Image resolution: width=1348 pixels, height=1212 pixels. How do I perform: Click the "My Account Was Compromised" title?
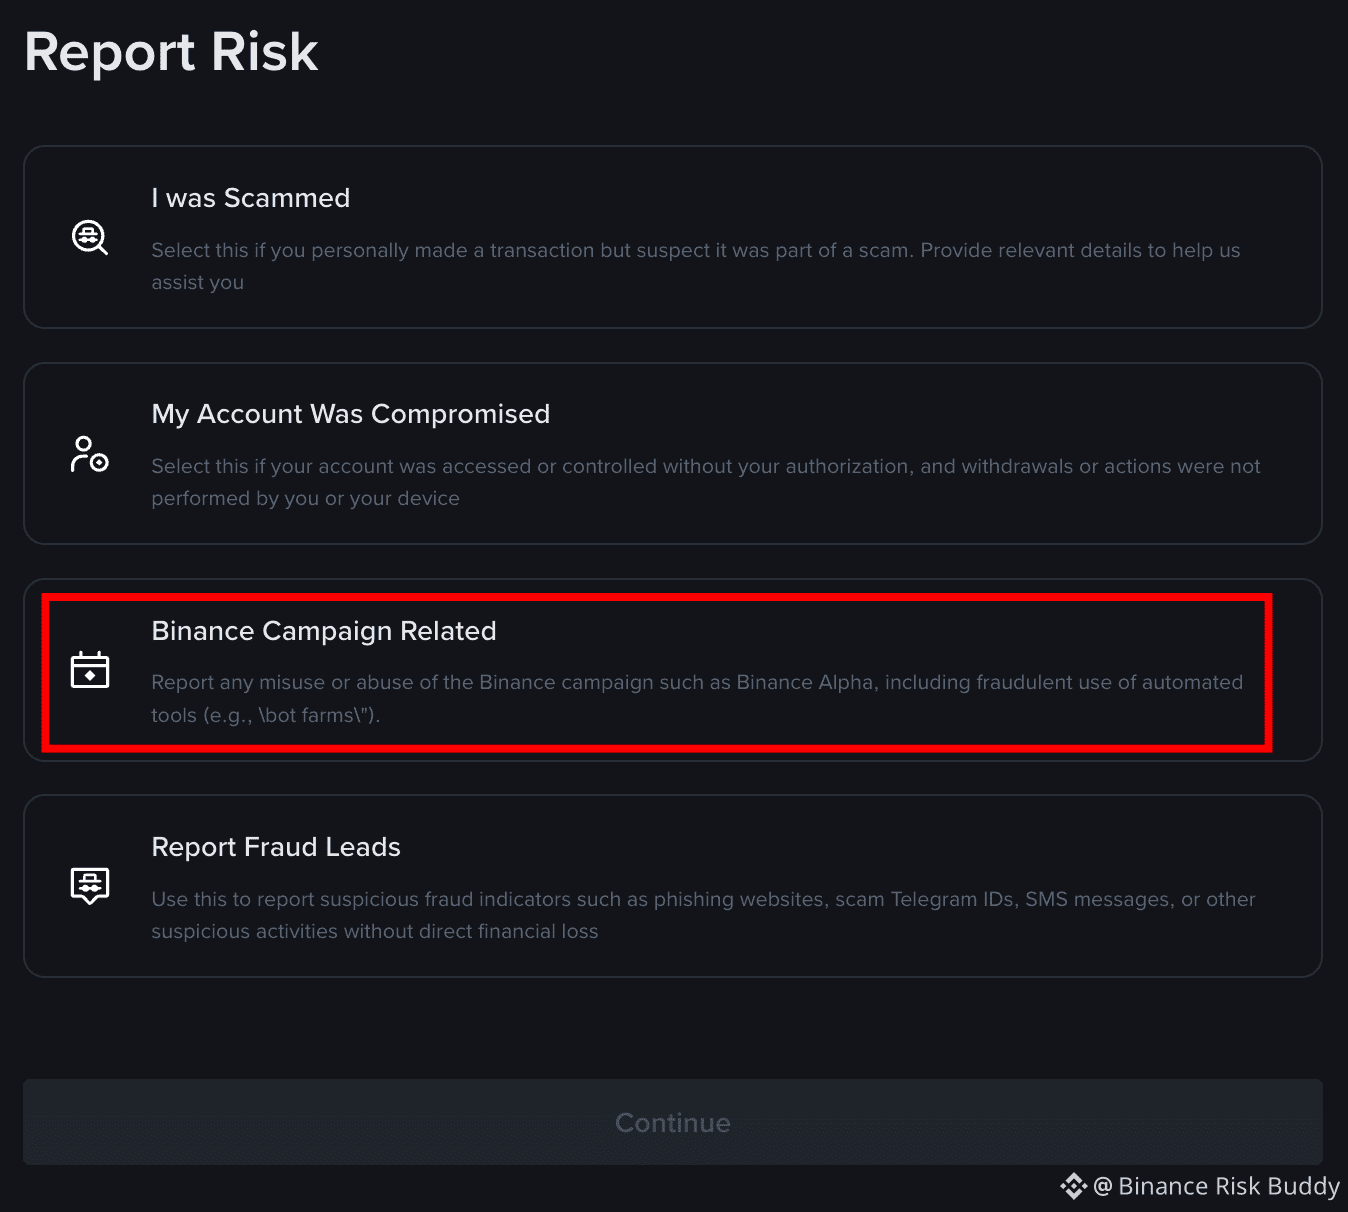point(351,414)
